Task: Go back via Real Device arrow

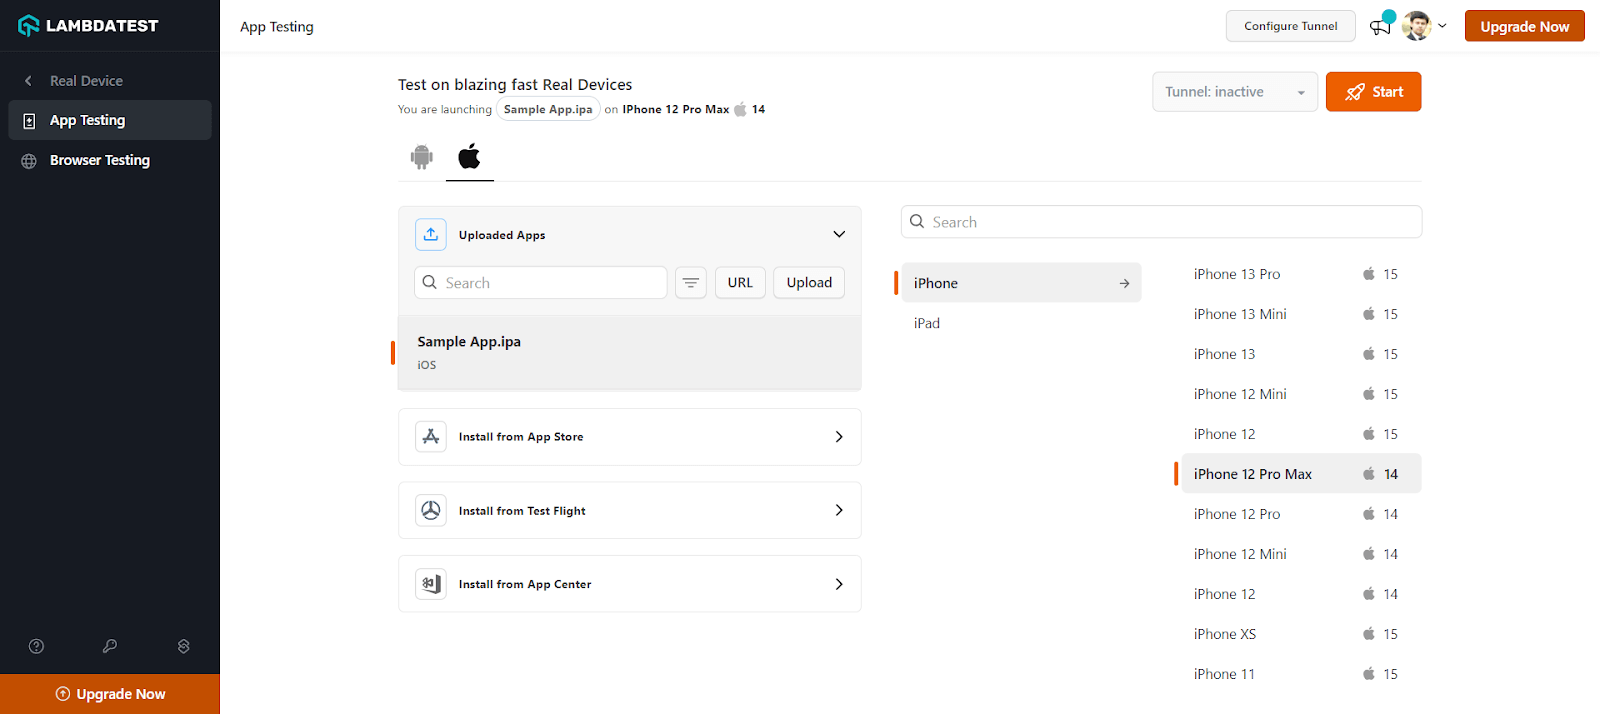Action: click(28, 81)
